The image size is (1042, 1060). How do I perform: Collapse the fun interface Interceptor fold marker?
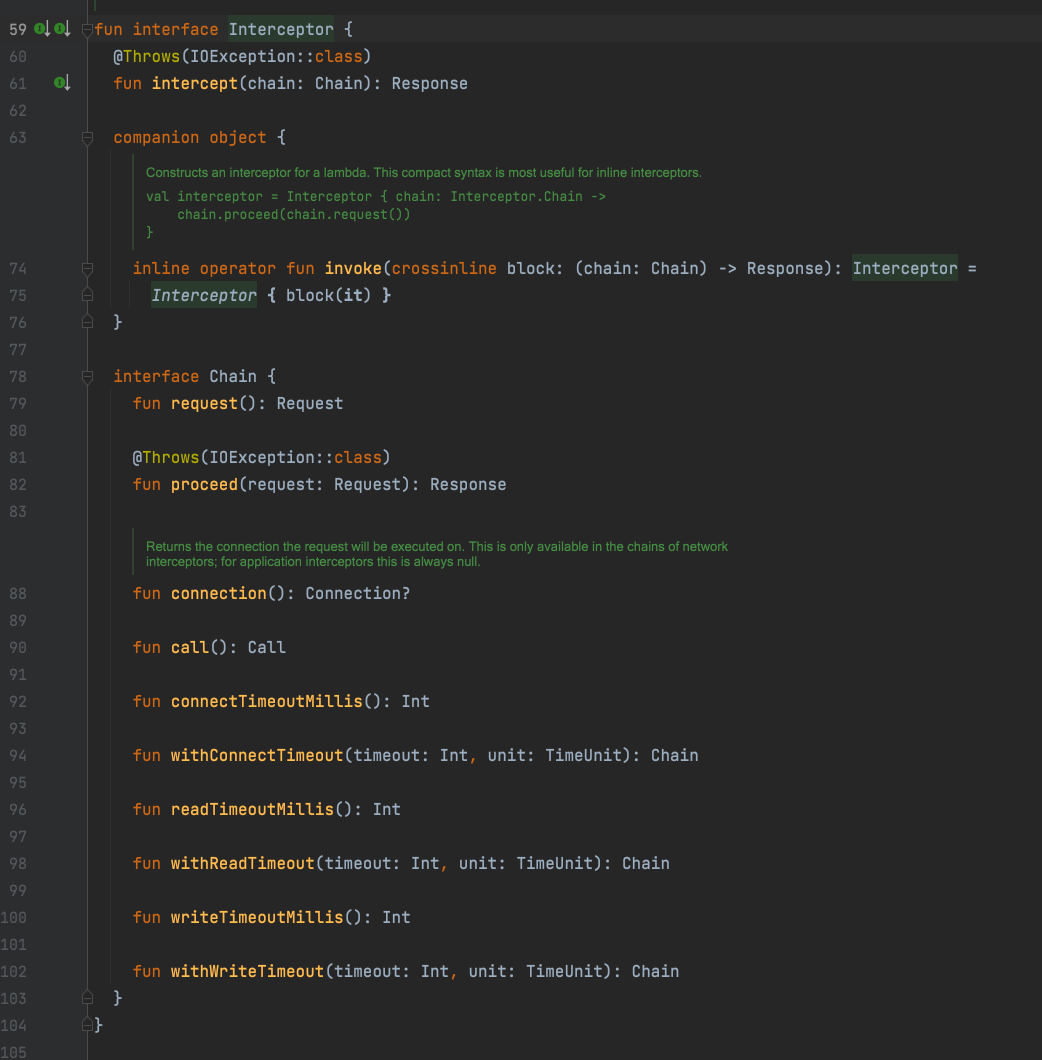[x=87, y=30]
